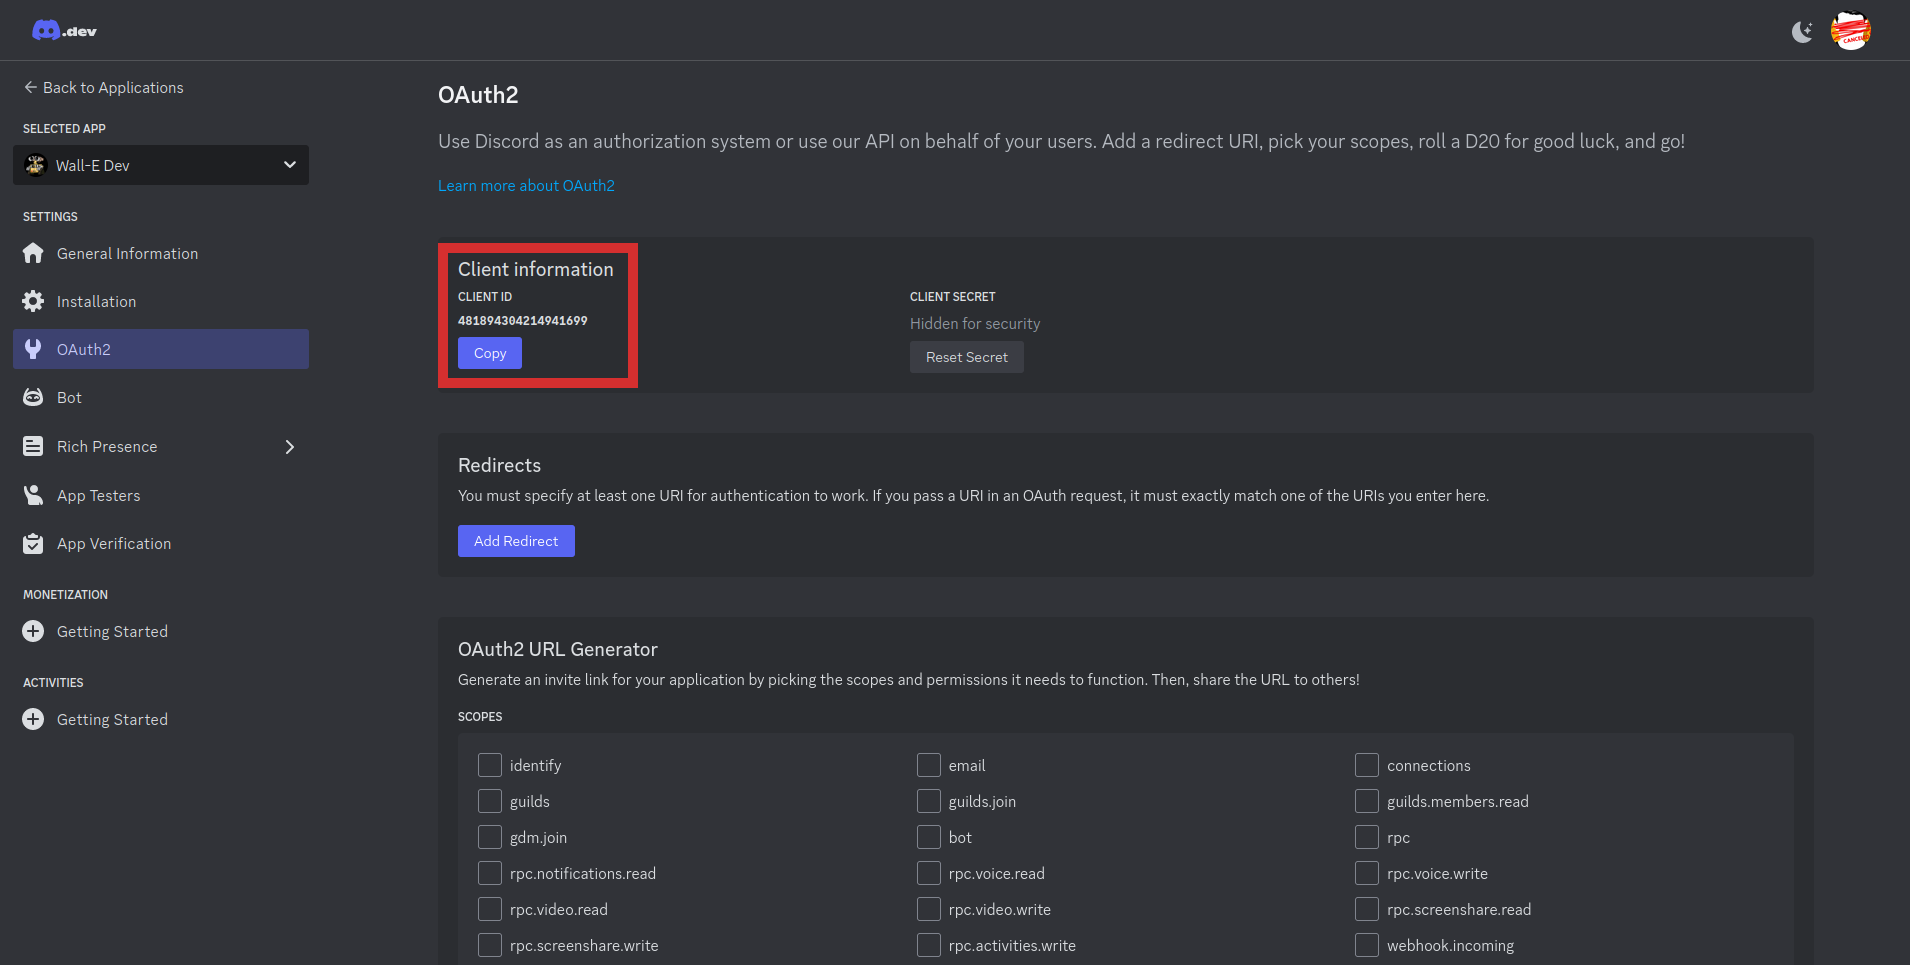Enable rpc.notifications.read scope
The width and height of the screenshot is (1910, 965).
pos(490,873)
